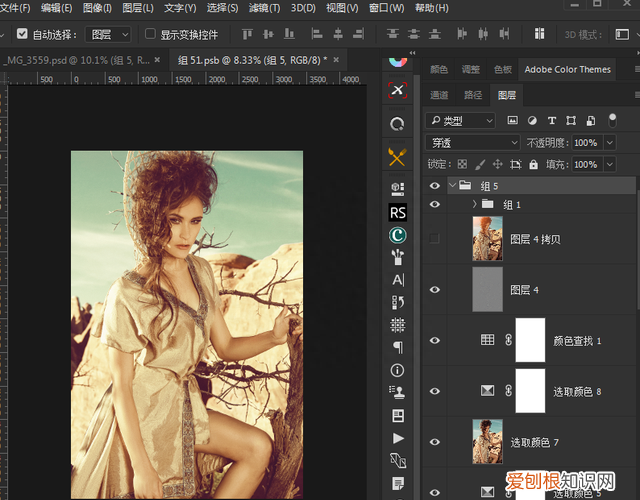Image resolution: width=640 pixels, height=500 pixels.
Task: Click lock transparent pixels icon
Action: click(462, 165)
